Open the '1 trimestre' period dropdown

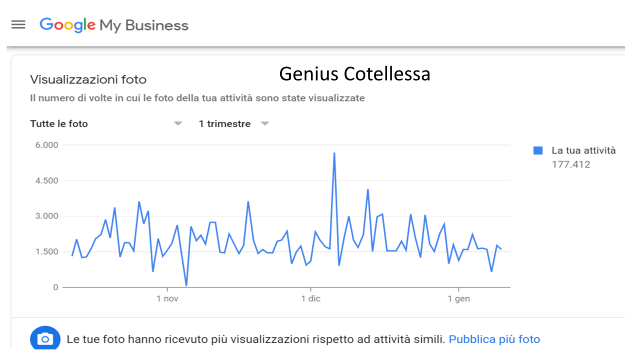pos(233,124)
